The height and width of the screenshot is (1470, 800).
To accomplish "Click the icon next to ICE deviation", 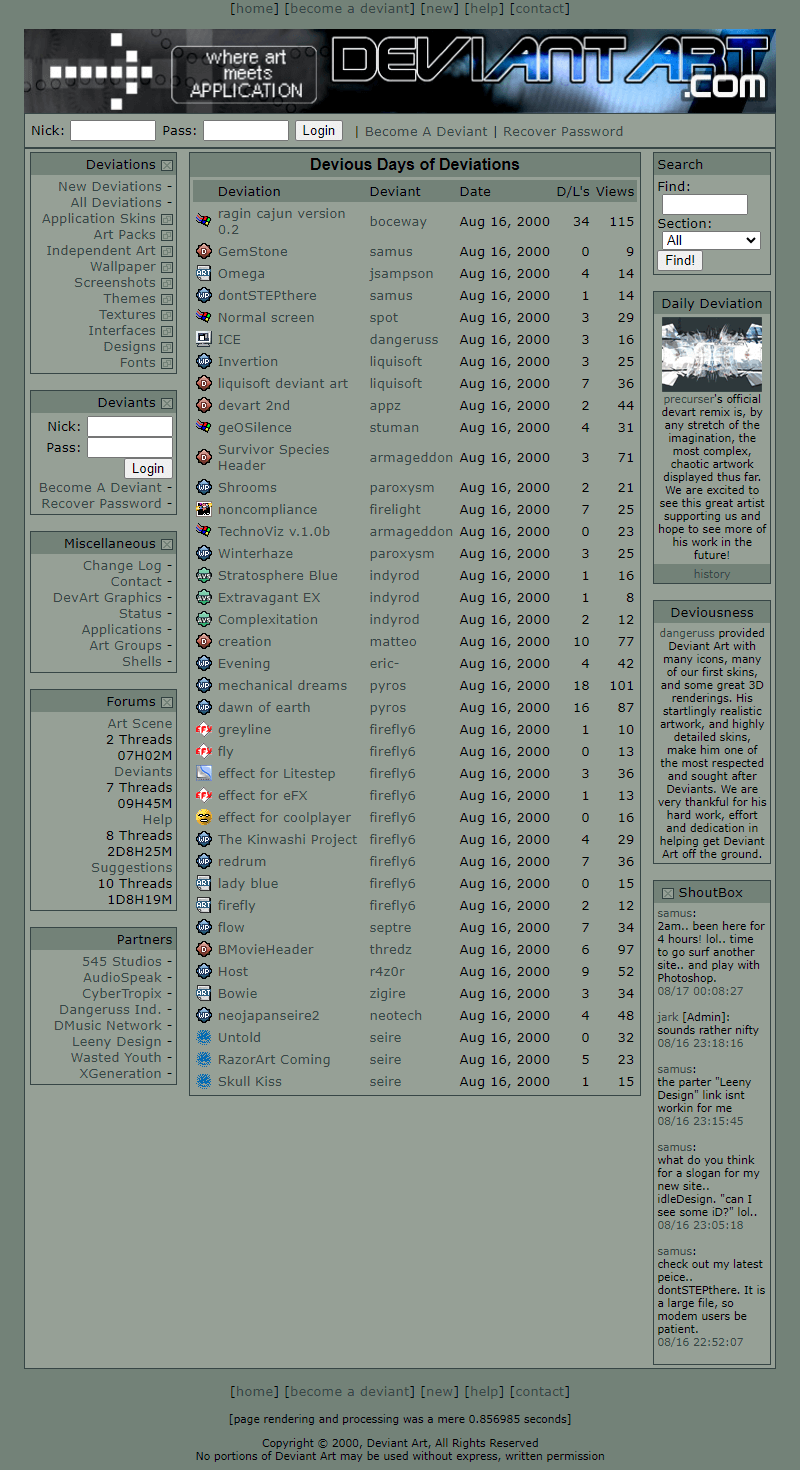I will (204, 340).
